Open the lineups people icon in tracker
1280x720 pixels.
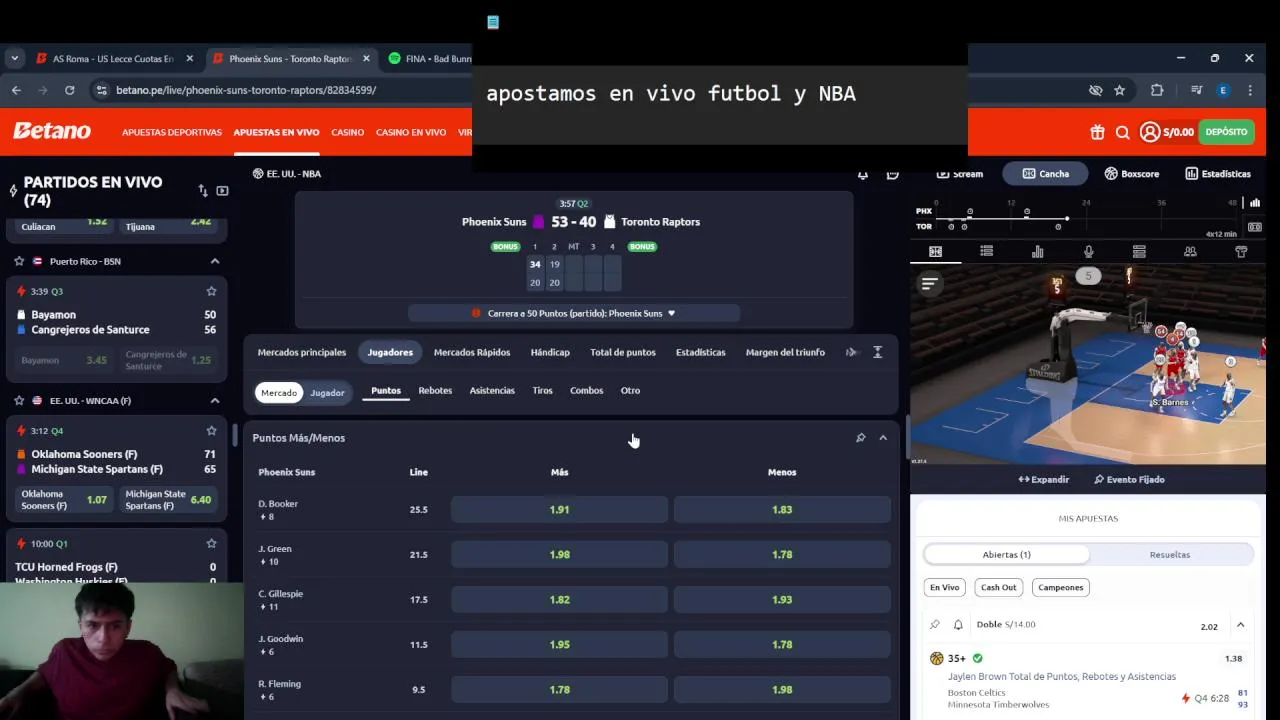click(x=1190, y=252)
